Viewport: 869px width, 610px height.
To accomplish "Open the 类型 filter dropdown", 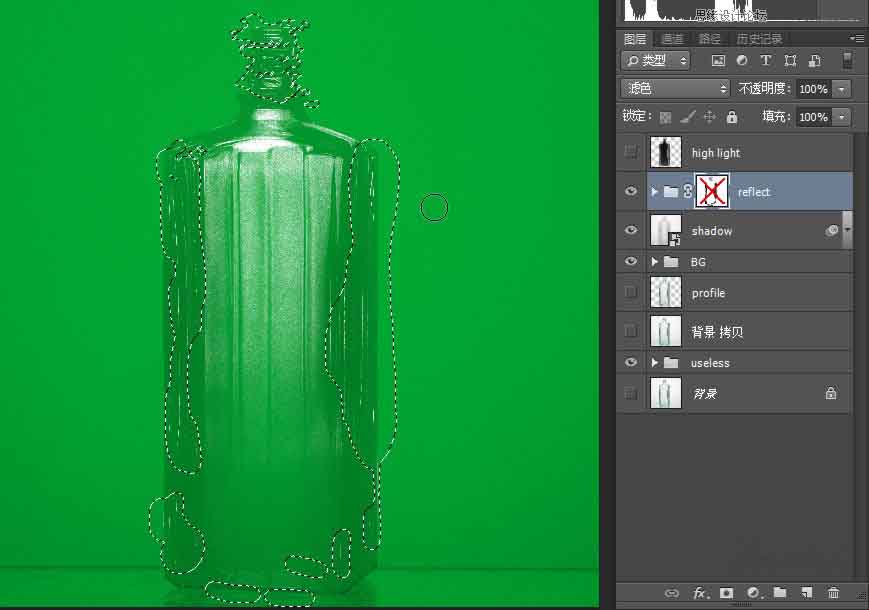I will click(x=656, y=60).
